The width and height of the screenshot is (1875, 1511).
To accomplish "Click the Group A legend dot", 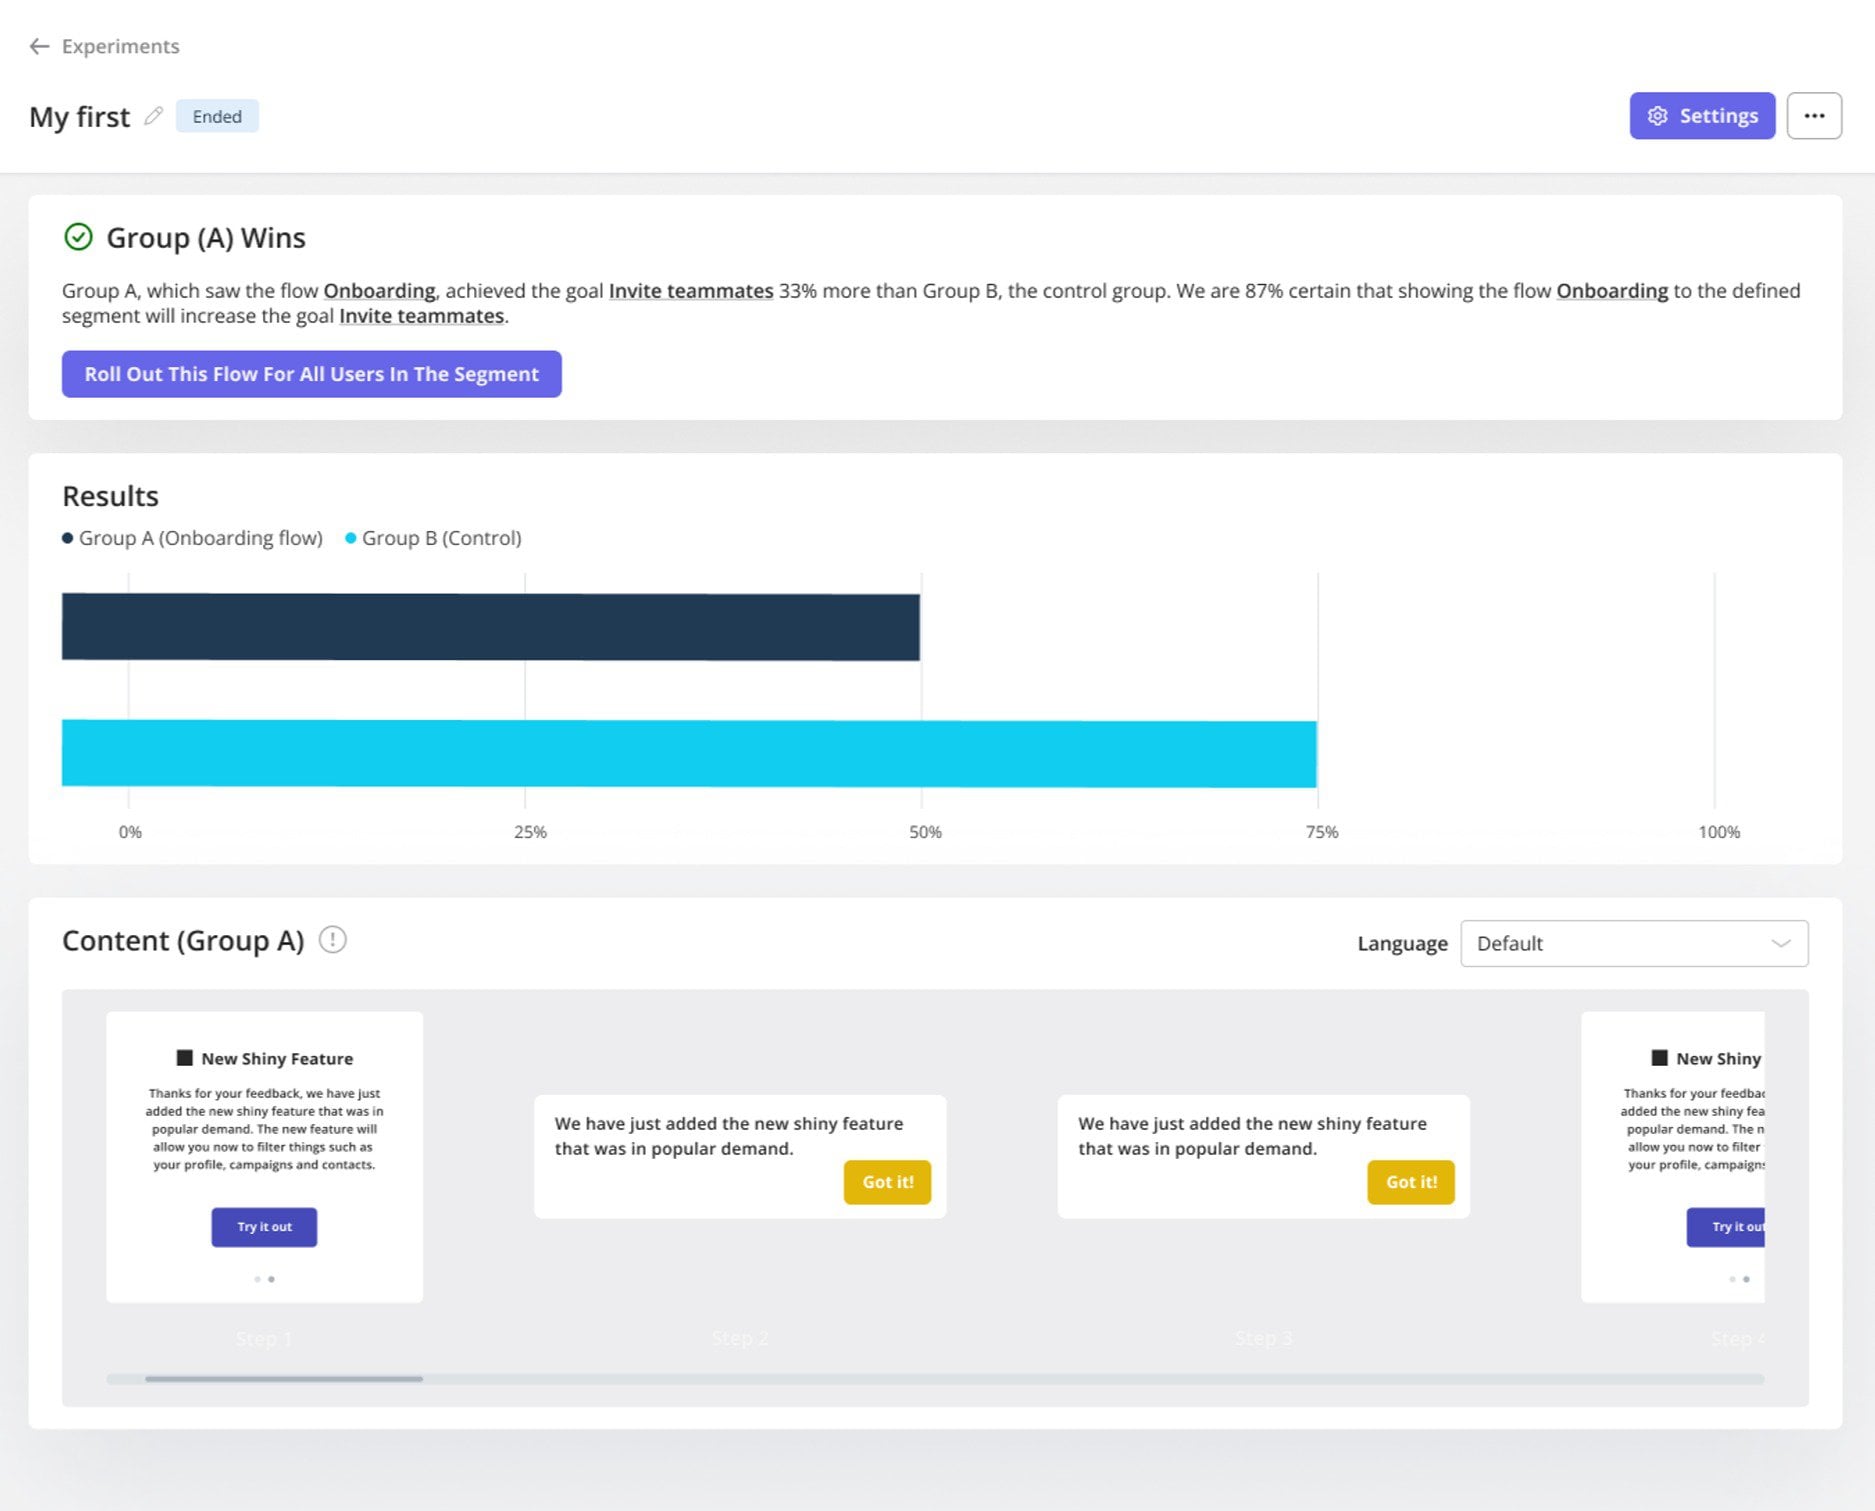I will click(67, 537).
